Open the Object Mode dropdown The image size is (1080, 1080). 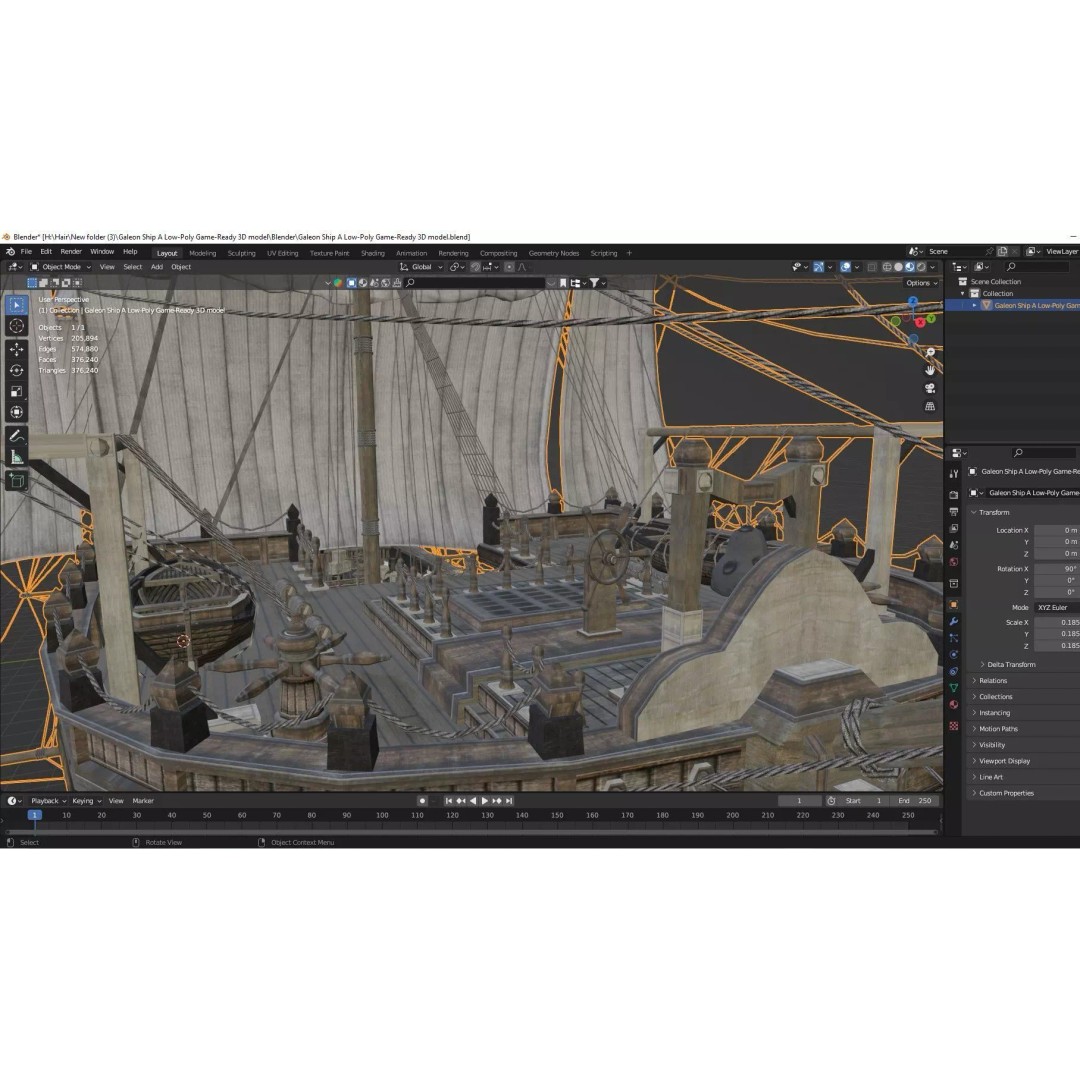click(x=61, y=267)
